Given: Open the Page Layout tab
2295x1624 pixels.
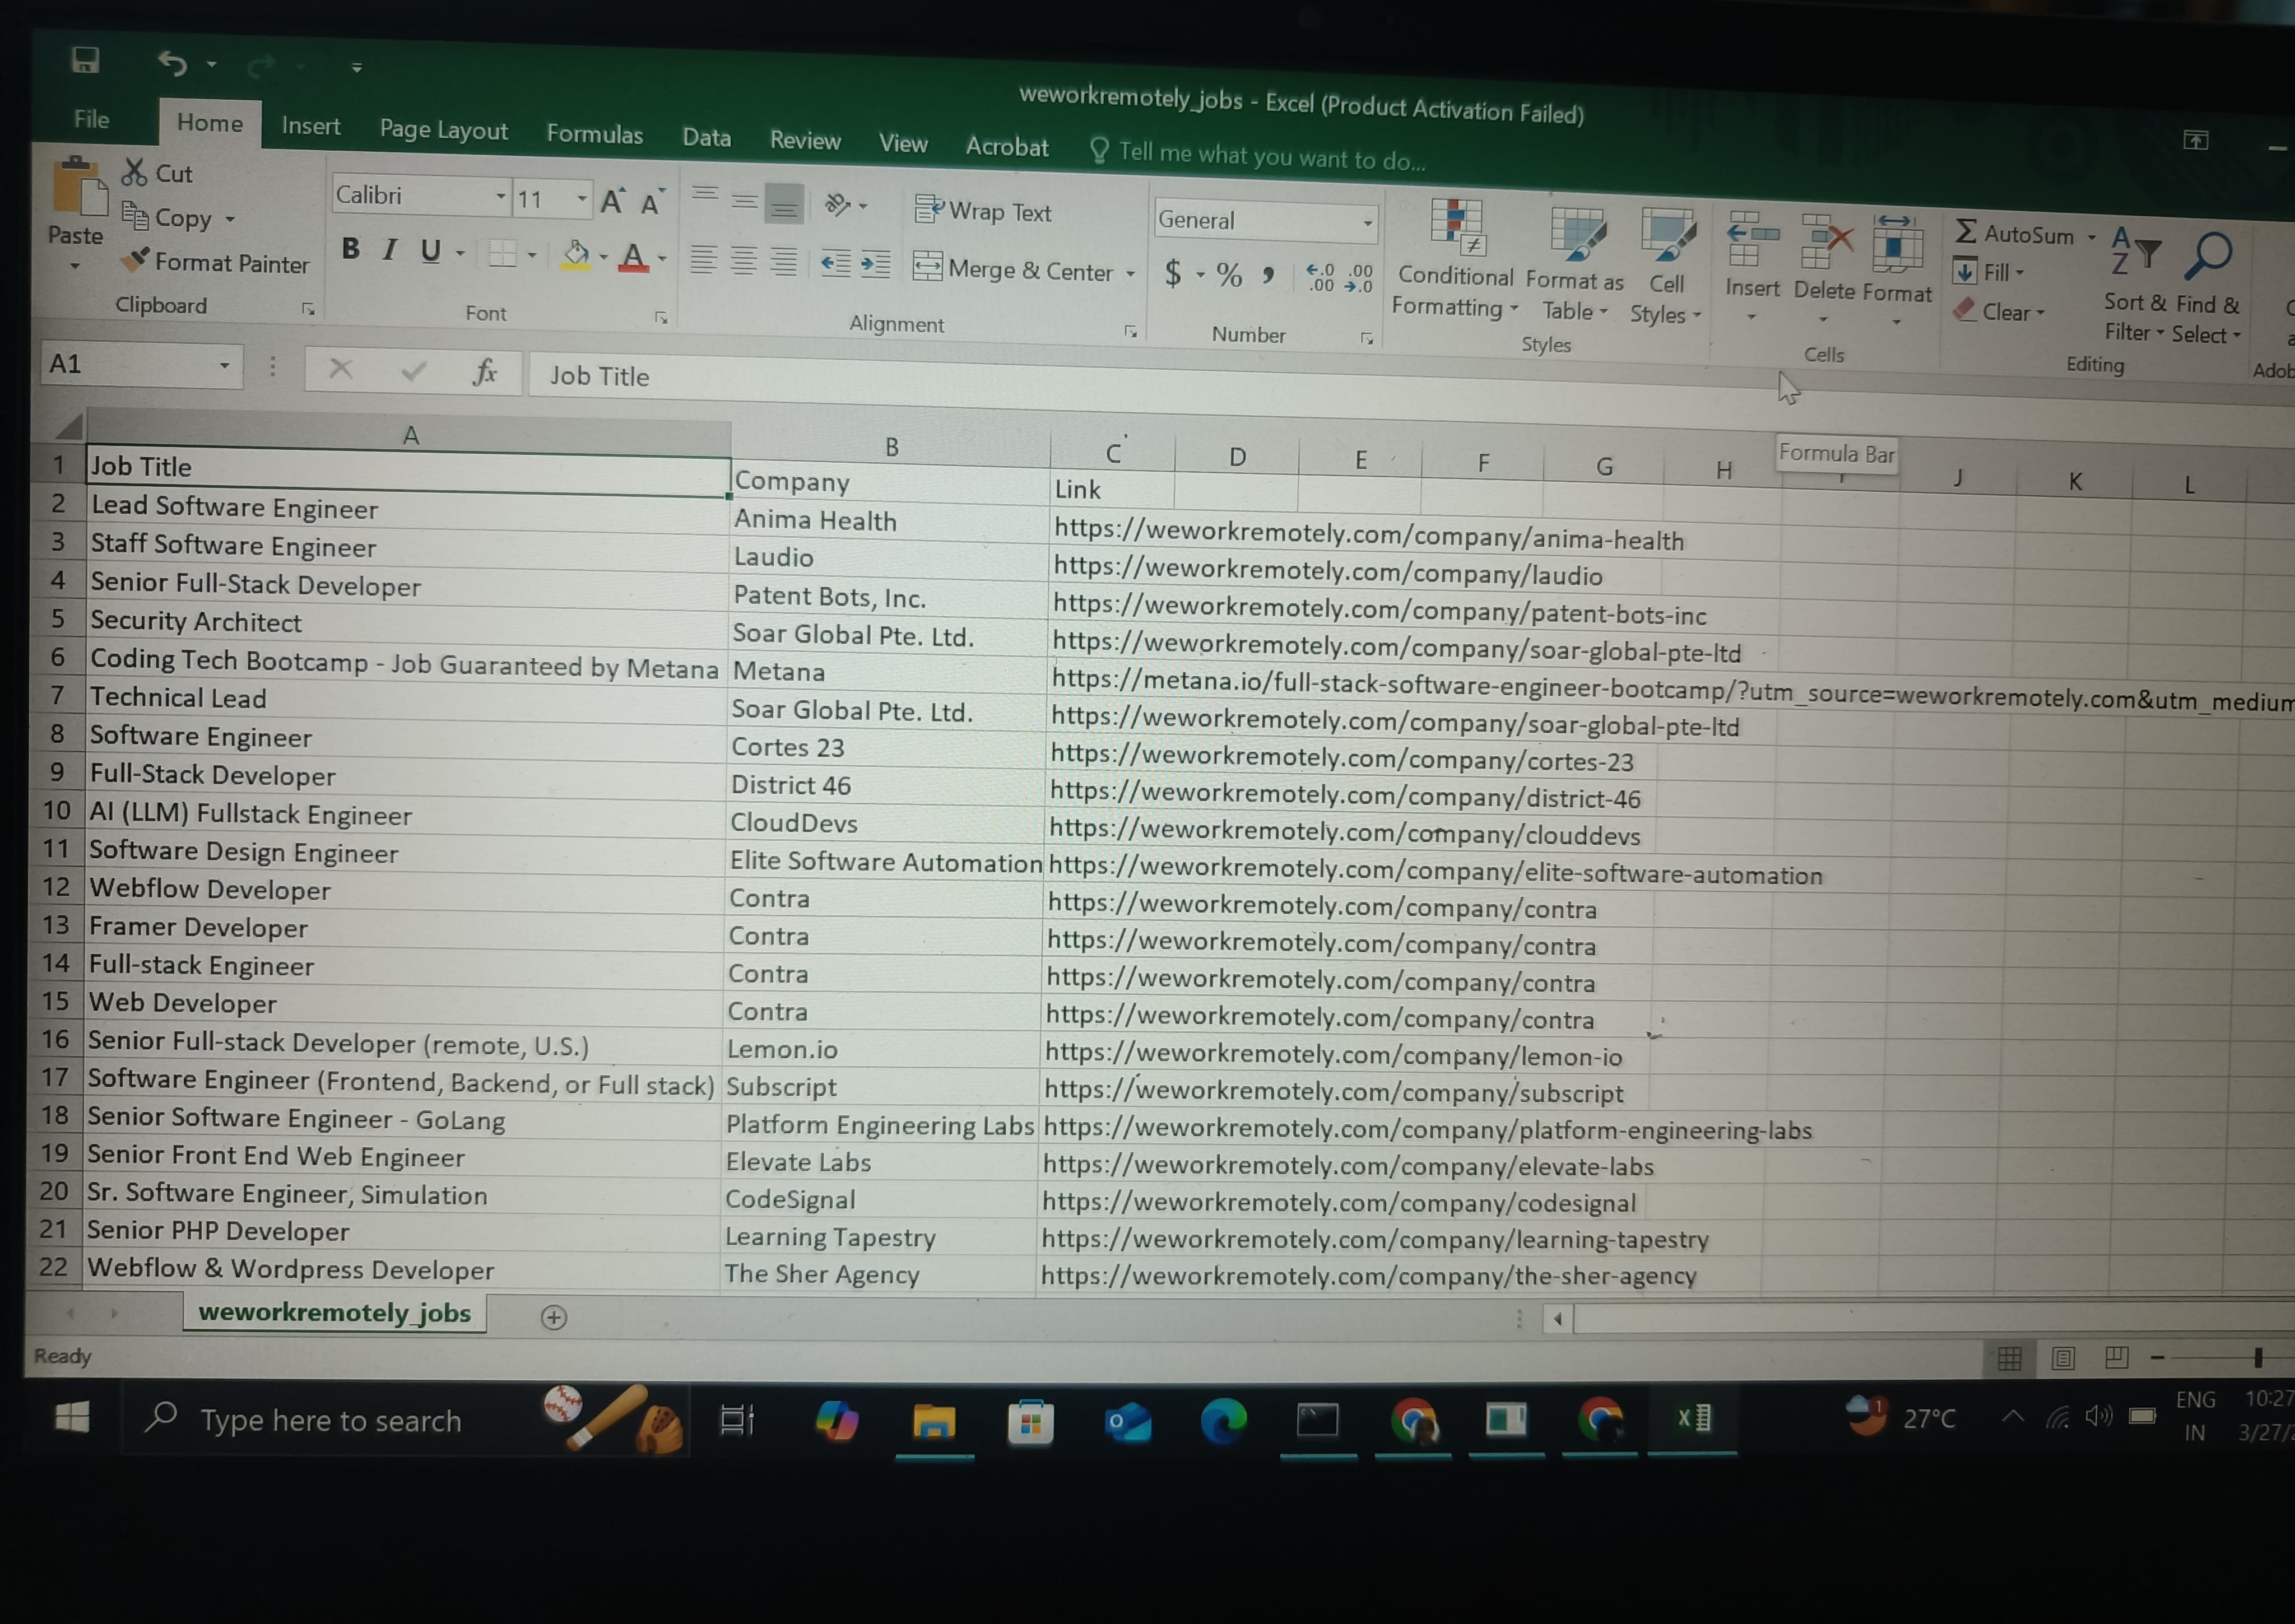Looking at the screenshot, I should coord(443,130).
